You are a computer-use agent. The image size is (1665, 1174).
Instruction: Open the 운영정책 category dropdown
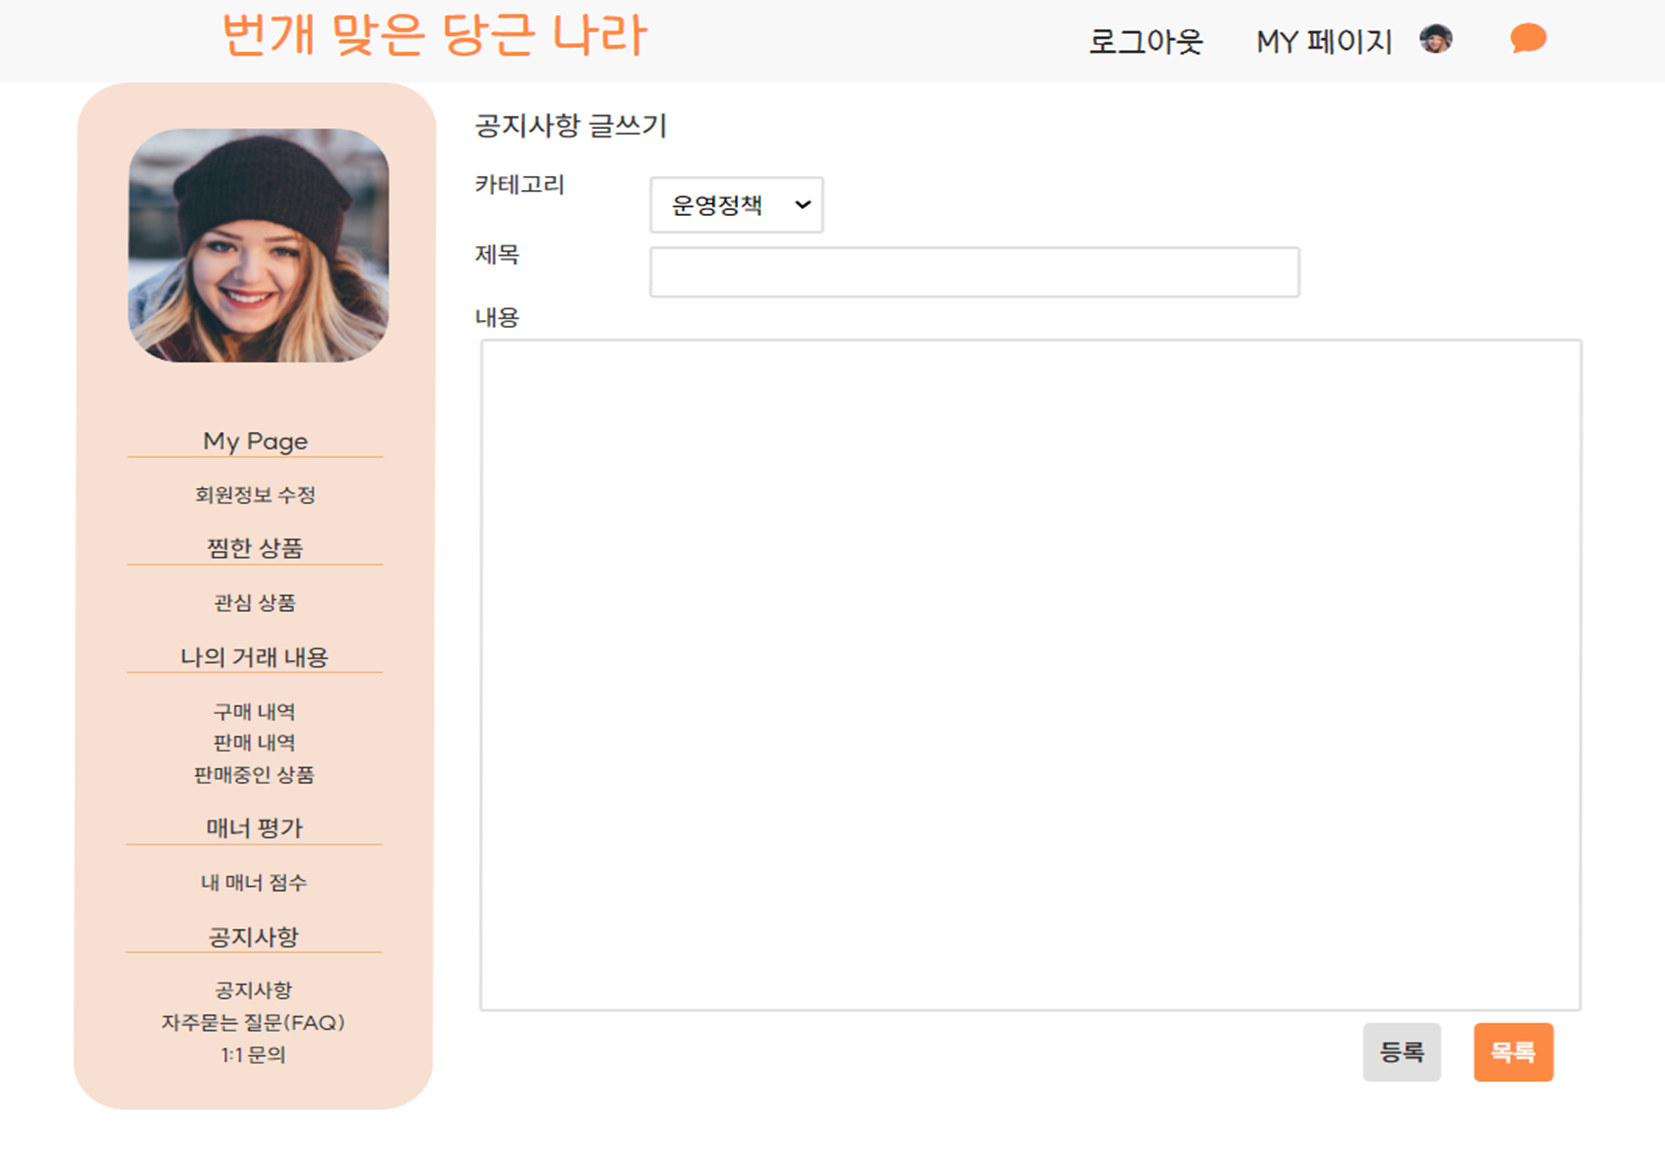tap(737, 205)
